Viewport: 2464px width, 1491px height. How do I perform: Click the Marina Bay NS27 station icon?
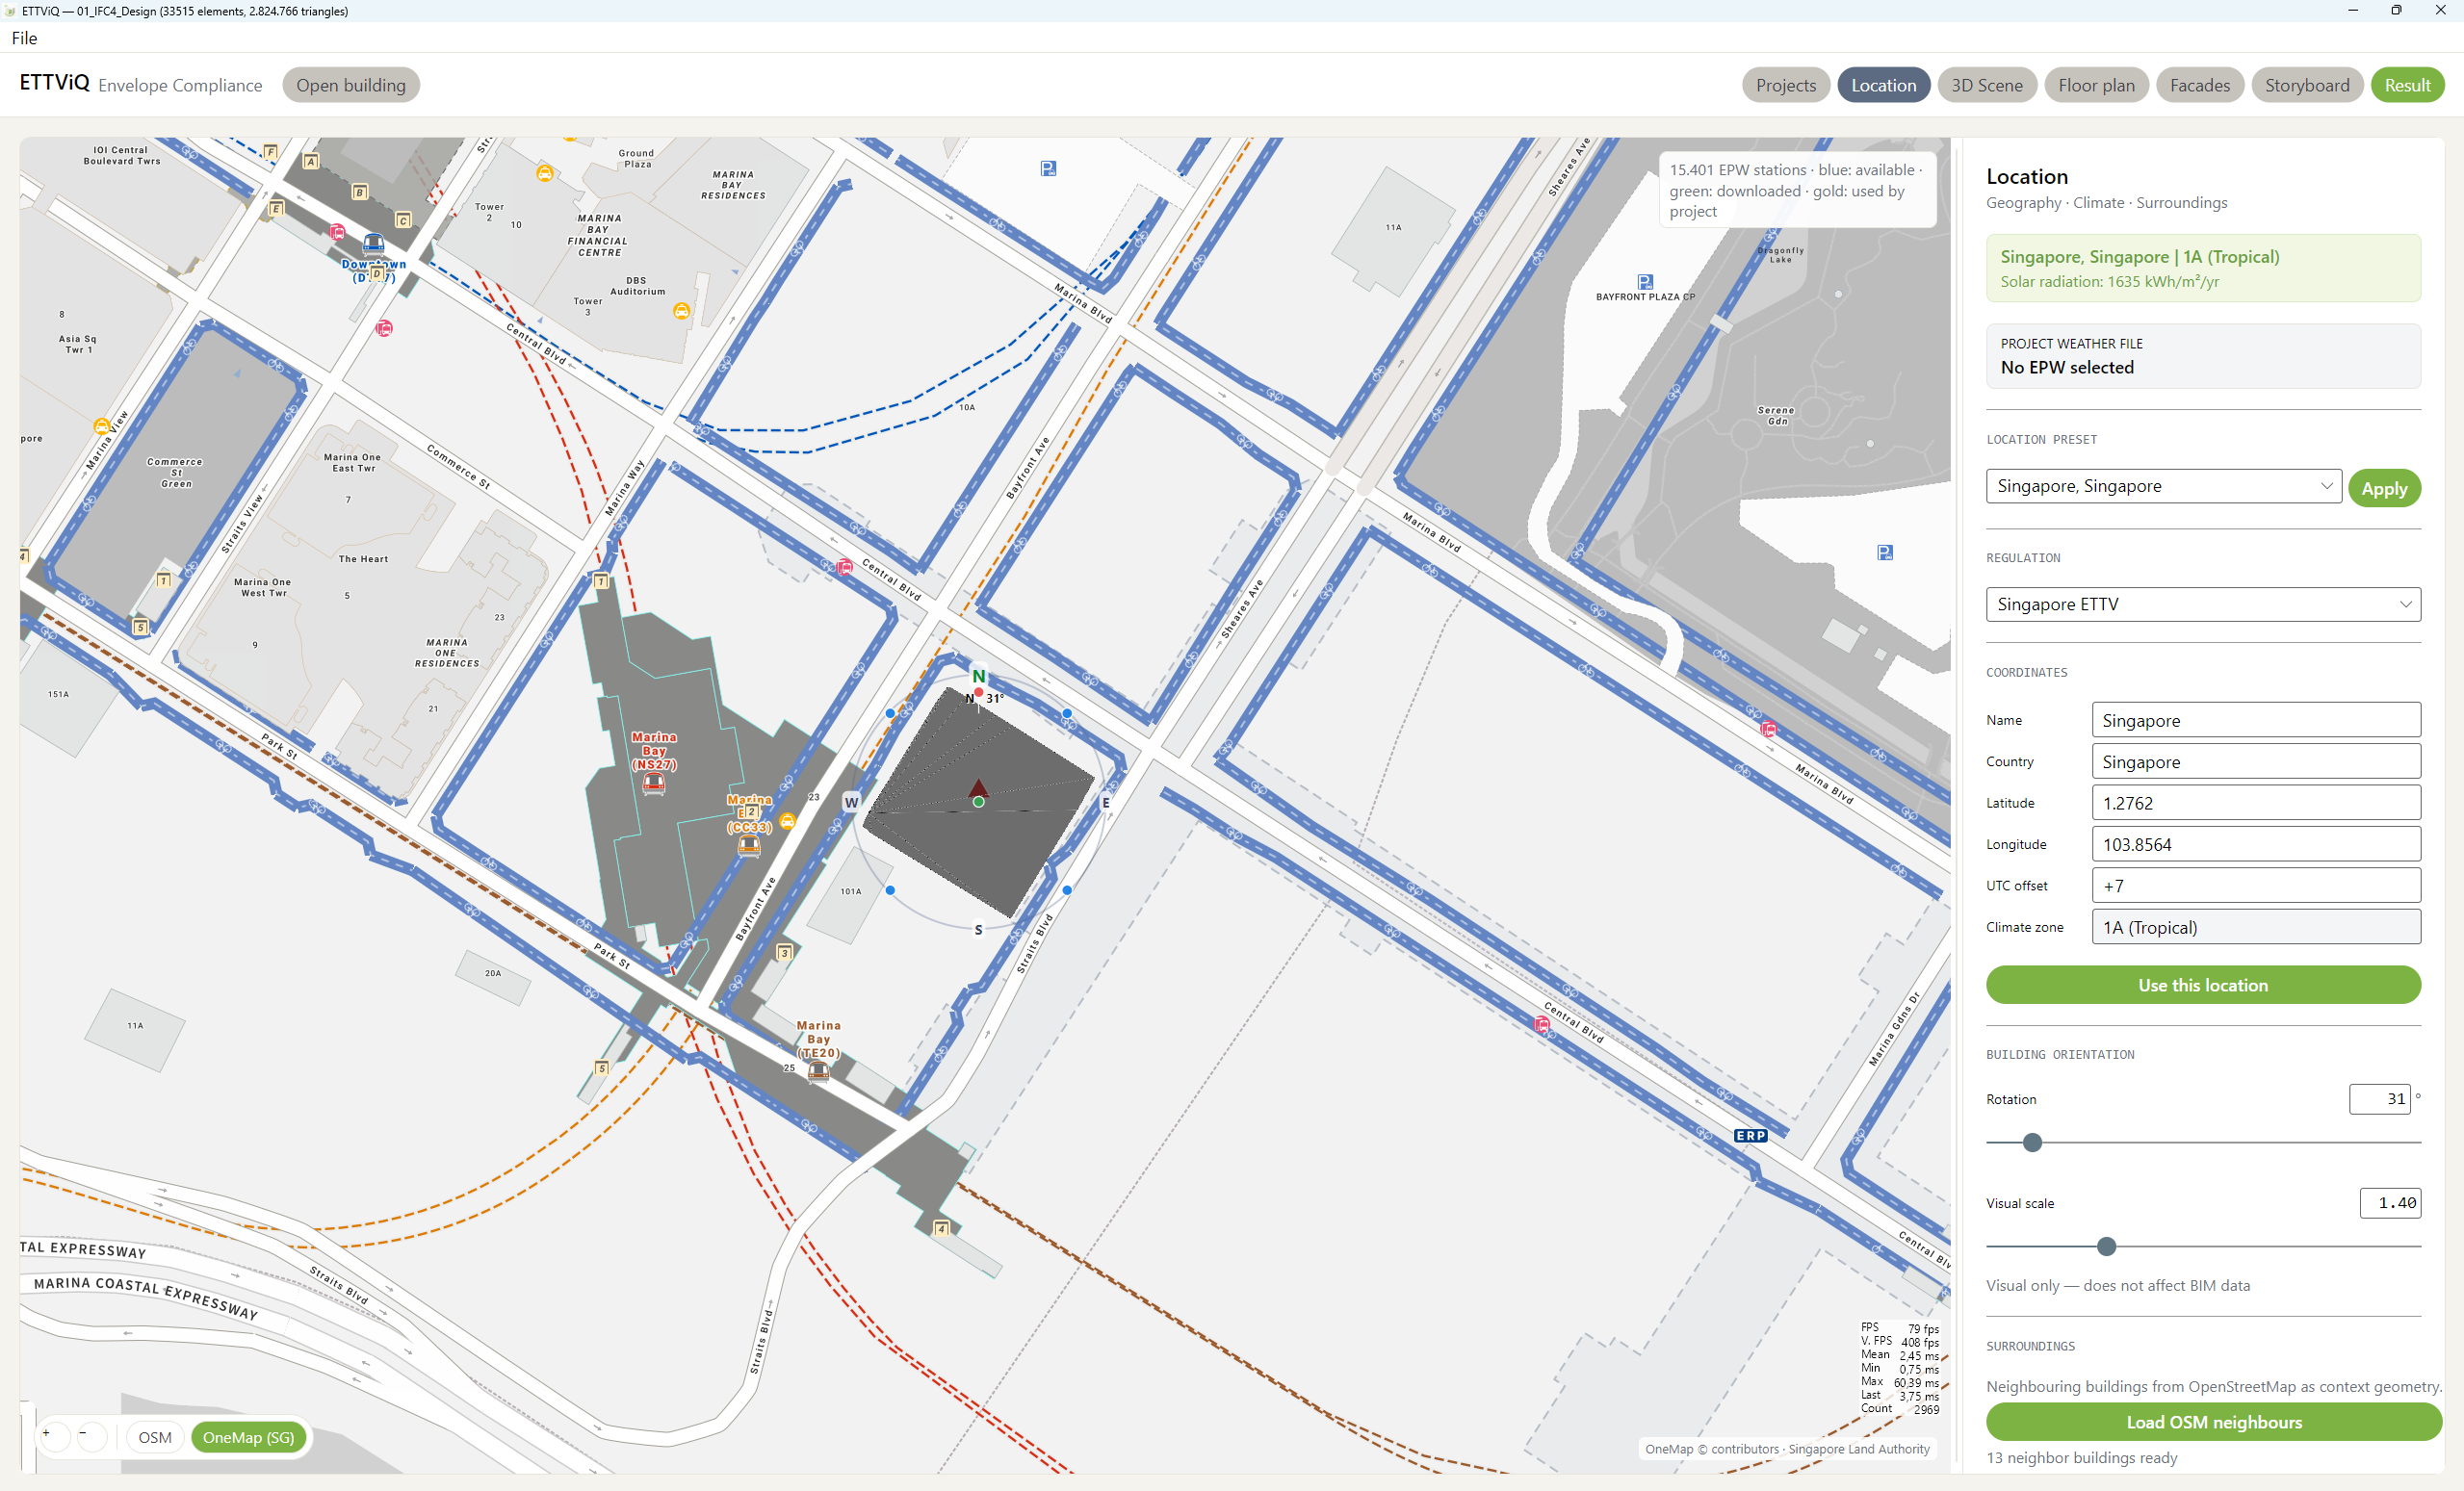tap(654, 785)
